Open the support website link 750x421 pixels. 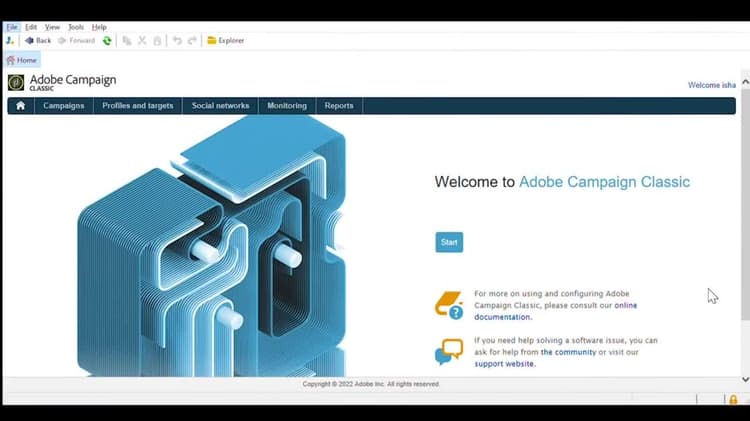[x=504, y=364]
